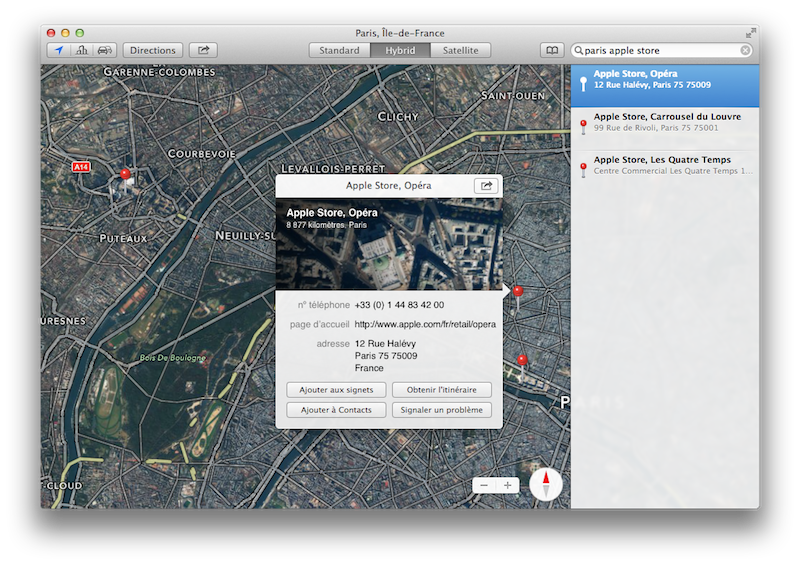Enter full screen with the corner arrows icon
Image resolution: width=800 pixels, height=565 pixels.
tap(750, 33)
